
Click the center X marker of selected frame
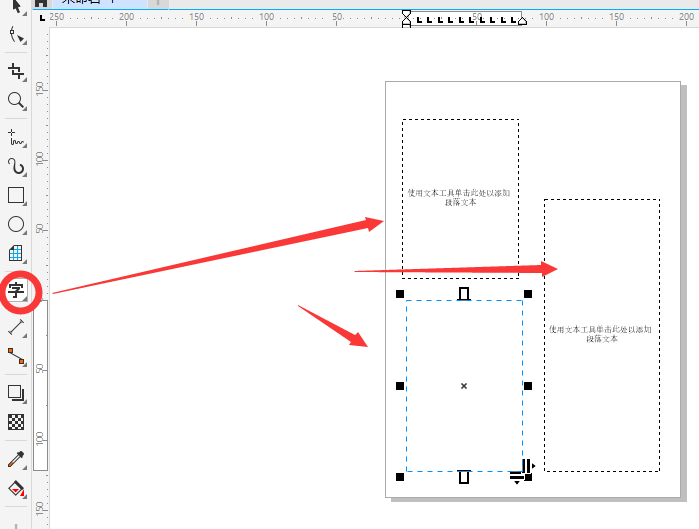pos(464,386)
